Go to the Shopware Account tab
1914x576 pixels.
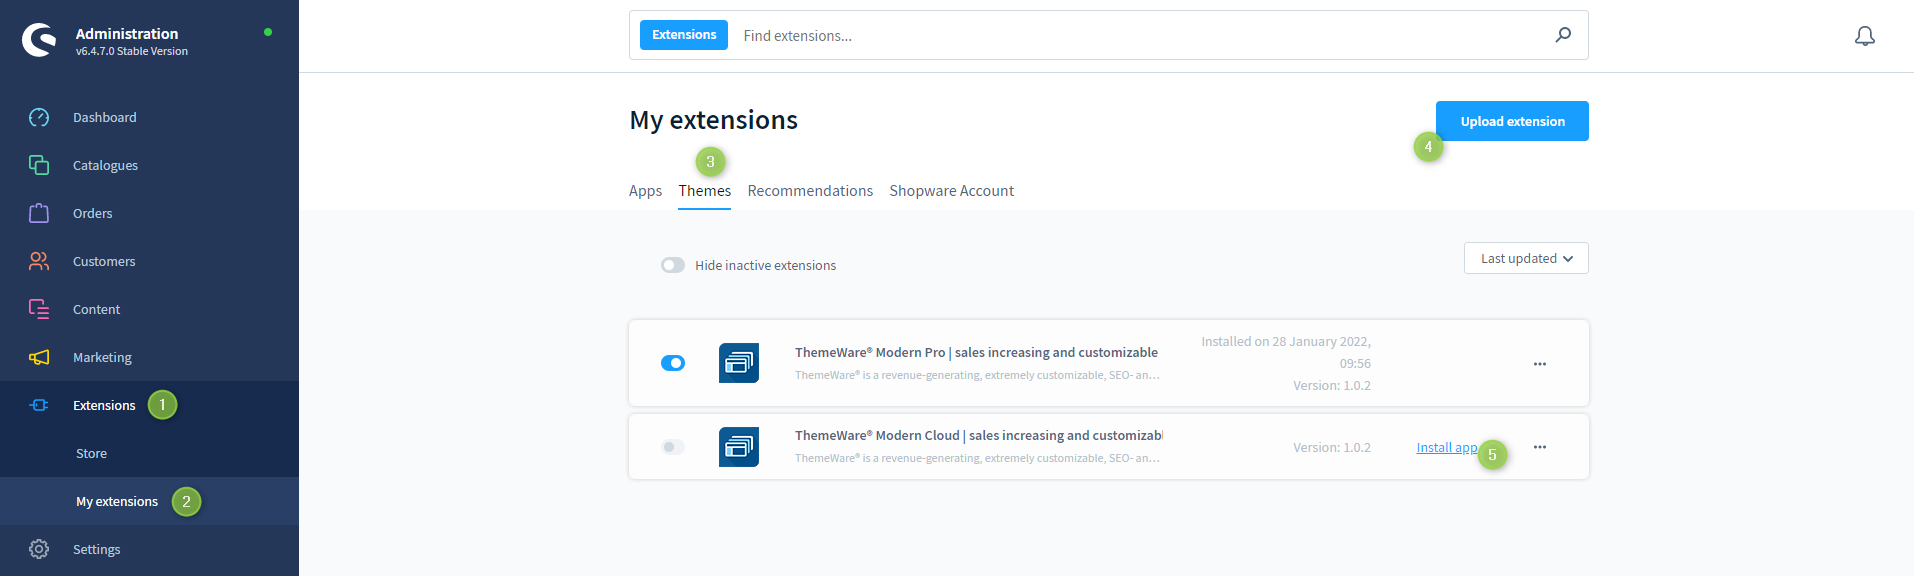click(x=951, y=191)
